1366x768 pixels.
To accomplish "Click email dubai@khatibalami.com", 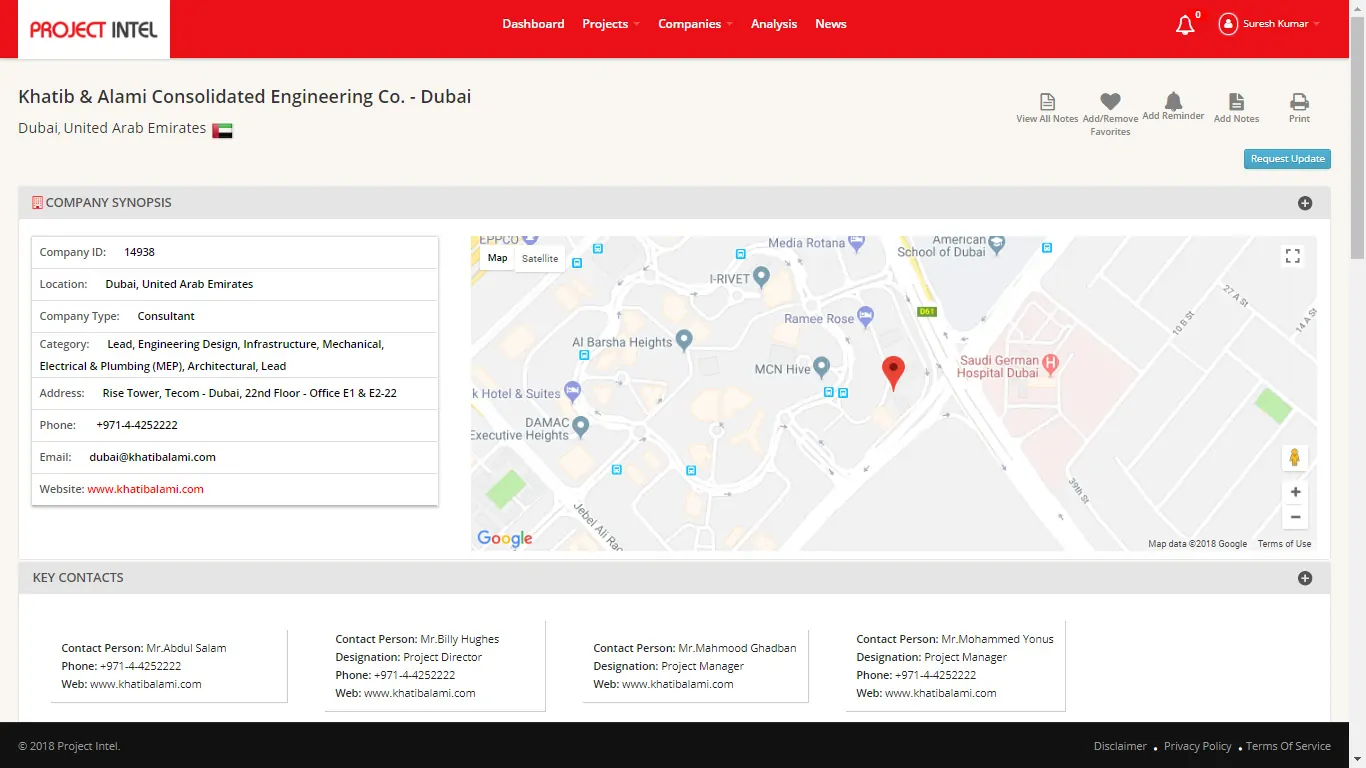I will (153, 457).
